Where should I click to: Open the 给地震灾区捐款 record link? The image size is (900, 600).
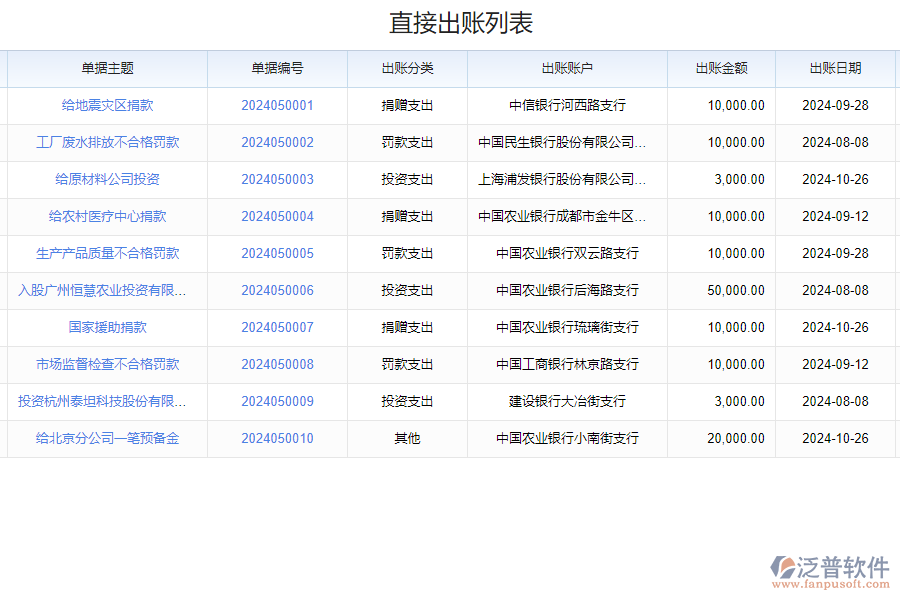tap(107, 105)
